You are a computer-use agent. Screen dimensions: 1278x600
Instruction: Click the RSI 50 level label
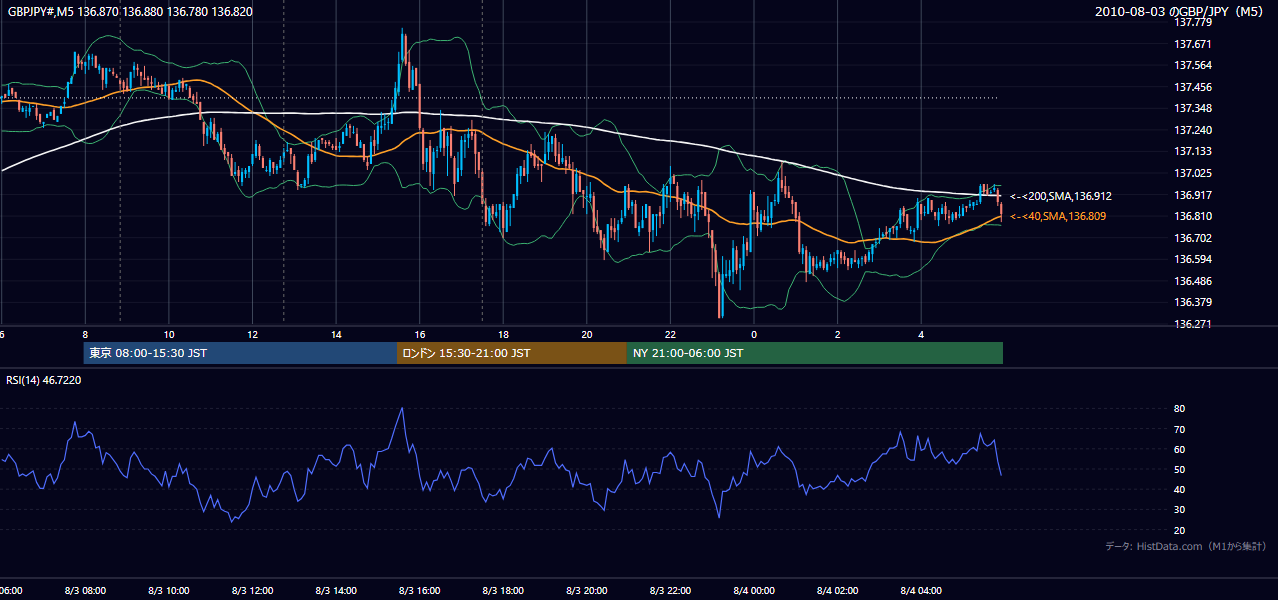(1179, 469)
